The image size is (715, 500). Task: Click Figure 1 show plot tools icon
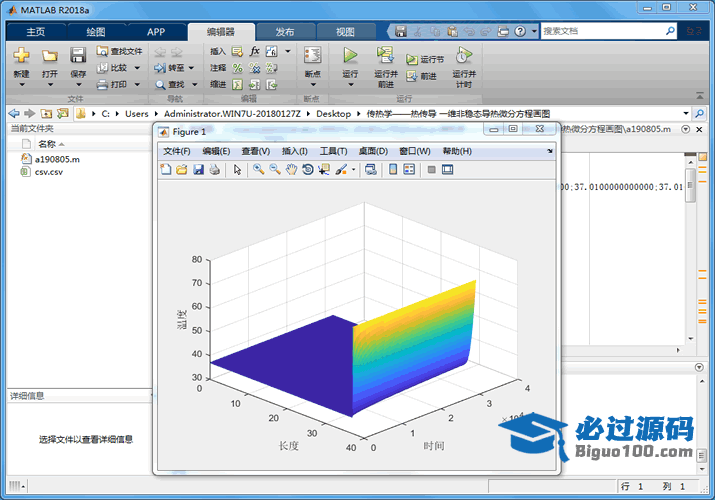tap(447, 170)
